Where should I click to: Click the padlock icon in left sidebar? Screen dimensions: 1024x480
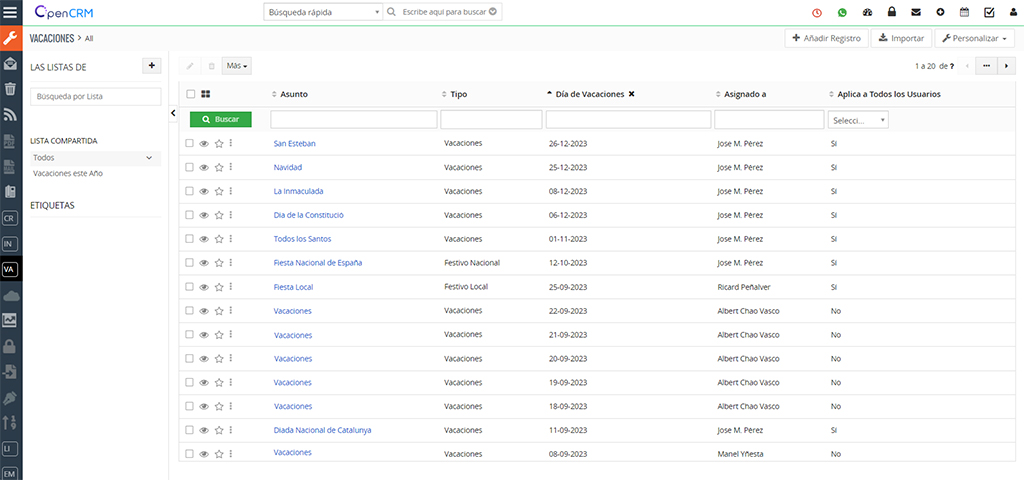[10, 346]
